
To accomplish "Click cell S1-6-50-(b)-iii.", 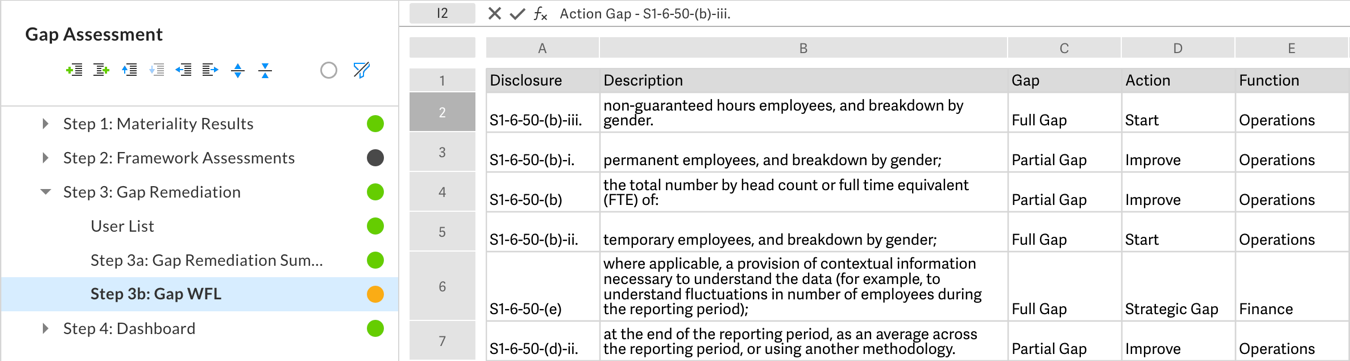I will point(542,112).
